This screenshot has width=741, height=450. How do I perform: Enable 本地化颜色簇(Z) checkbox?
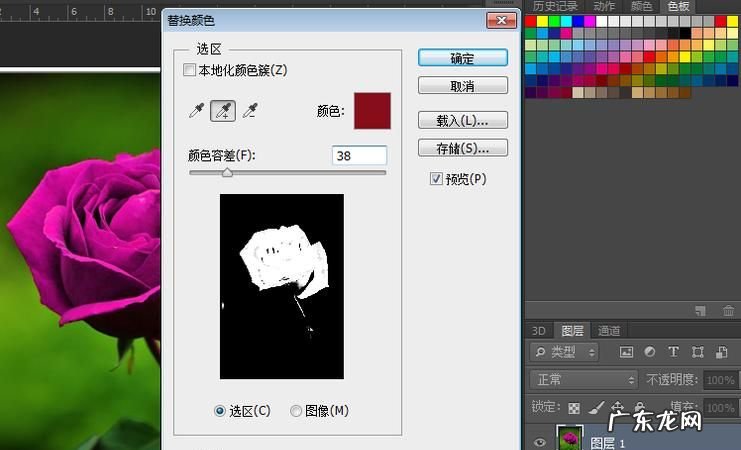189,70
